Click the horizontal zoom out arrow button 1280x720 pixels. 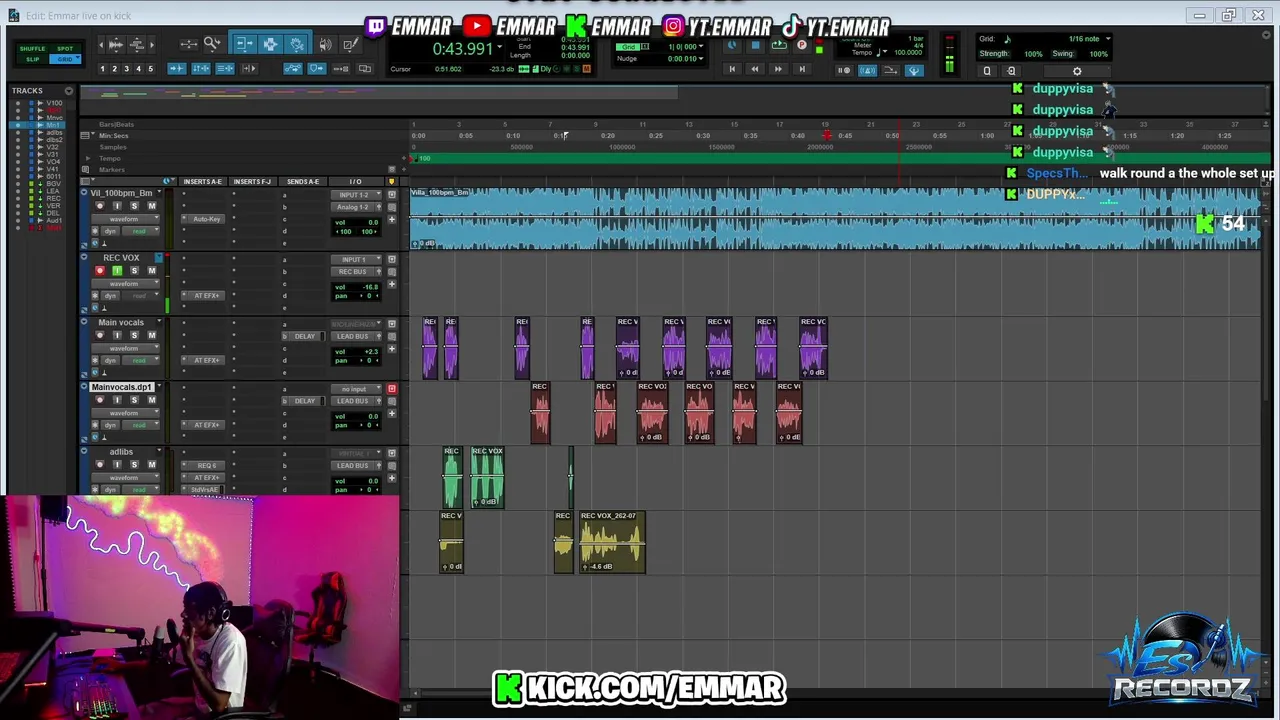click(x=101, y=44)
